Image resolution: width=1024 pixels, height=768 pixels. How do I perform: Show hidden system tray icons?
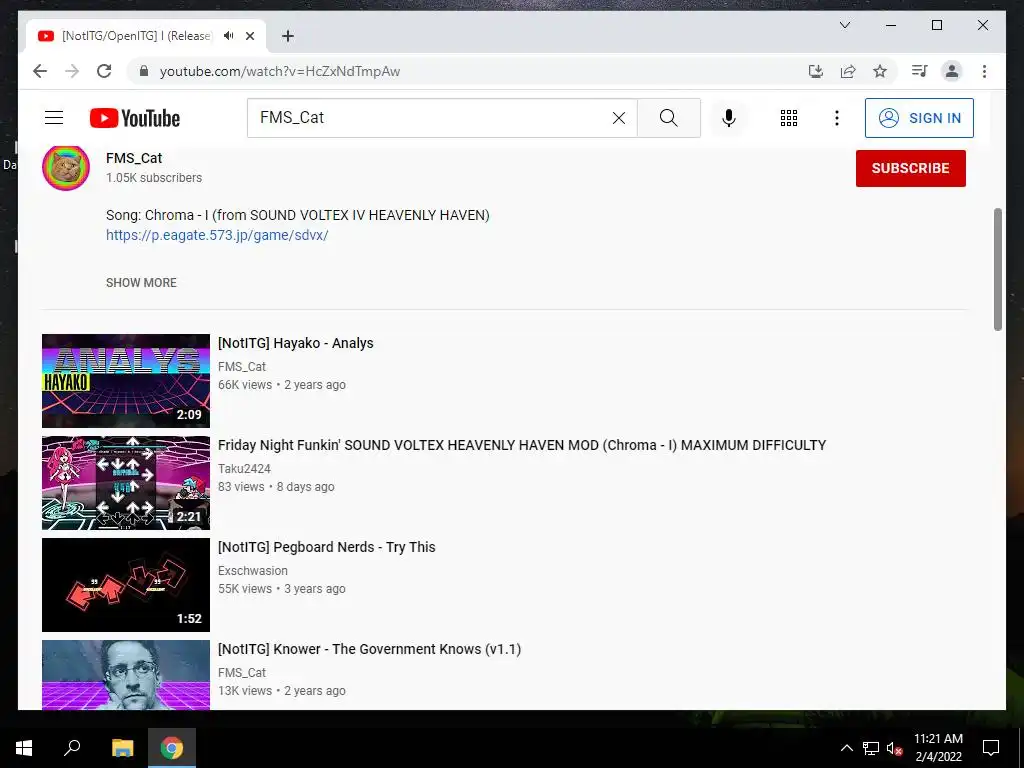point(846,748)
